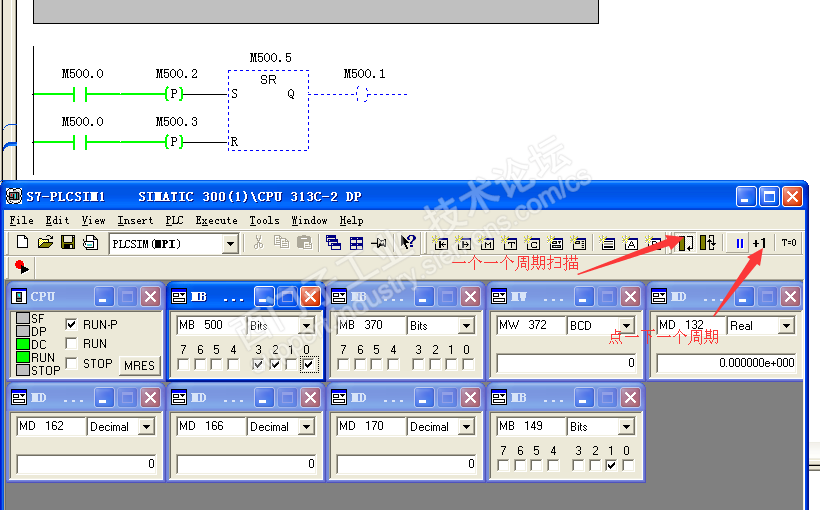Toggle bit 1 of MB 500

pyautogui.click(x=292, y=364)
